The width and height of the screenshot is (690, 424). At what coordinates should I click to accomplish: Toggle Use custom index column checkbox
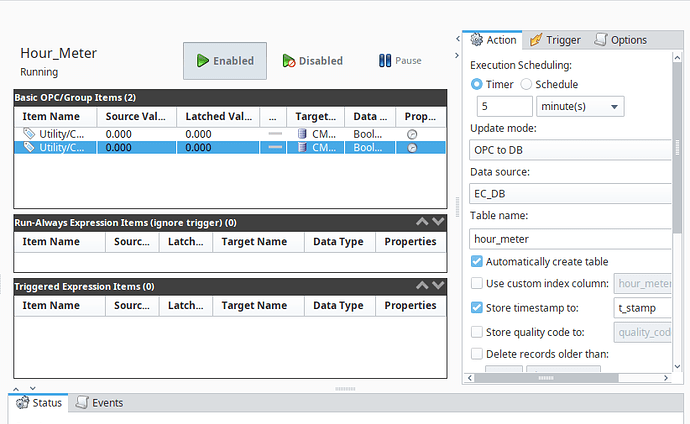477,283
